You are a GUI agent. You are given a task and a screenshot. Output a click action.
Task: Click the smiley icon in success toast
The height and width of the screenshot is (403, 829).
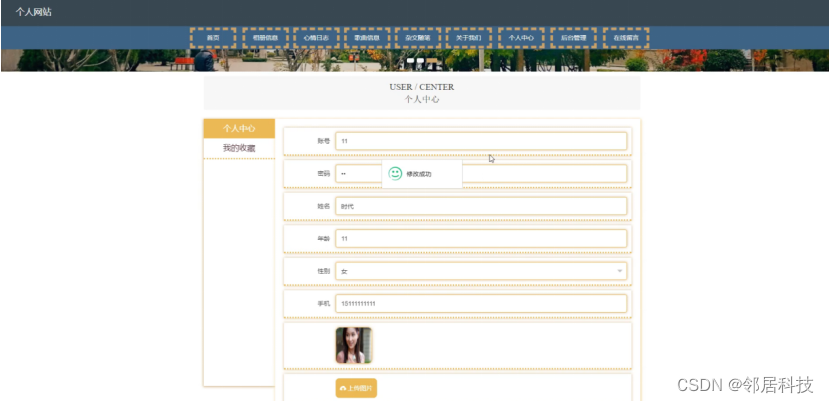point(395,173)
